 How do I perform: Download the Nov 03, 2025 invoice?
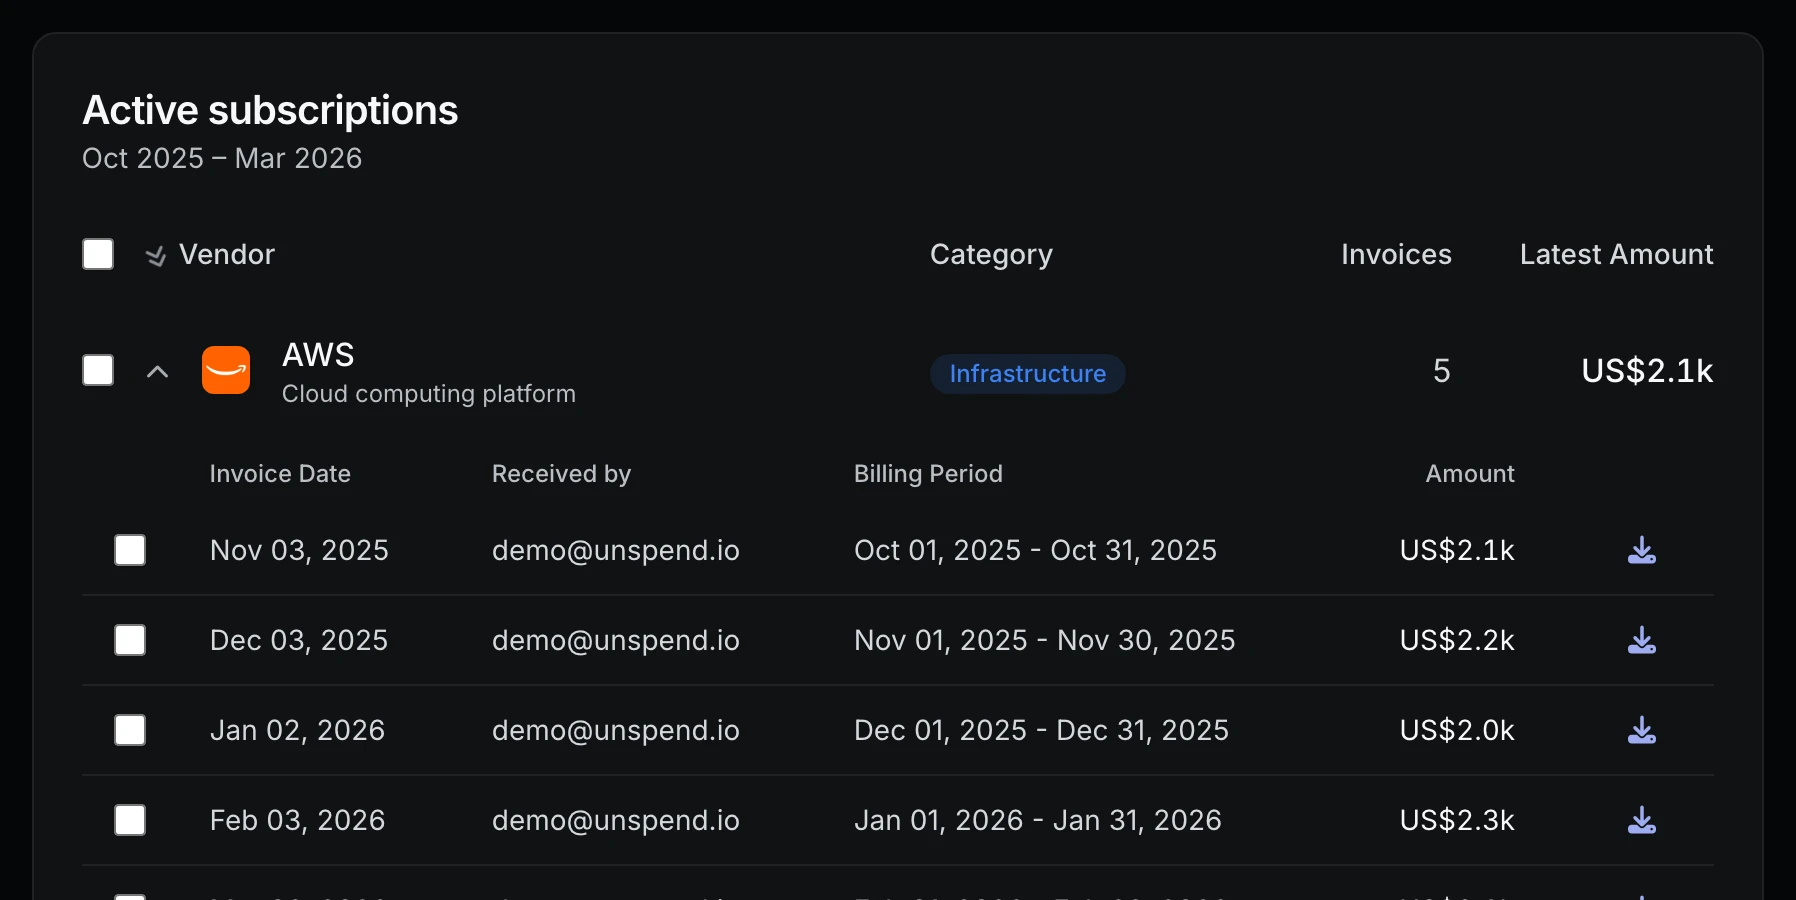pos(1643,549)
